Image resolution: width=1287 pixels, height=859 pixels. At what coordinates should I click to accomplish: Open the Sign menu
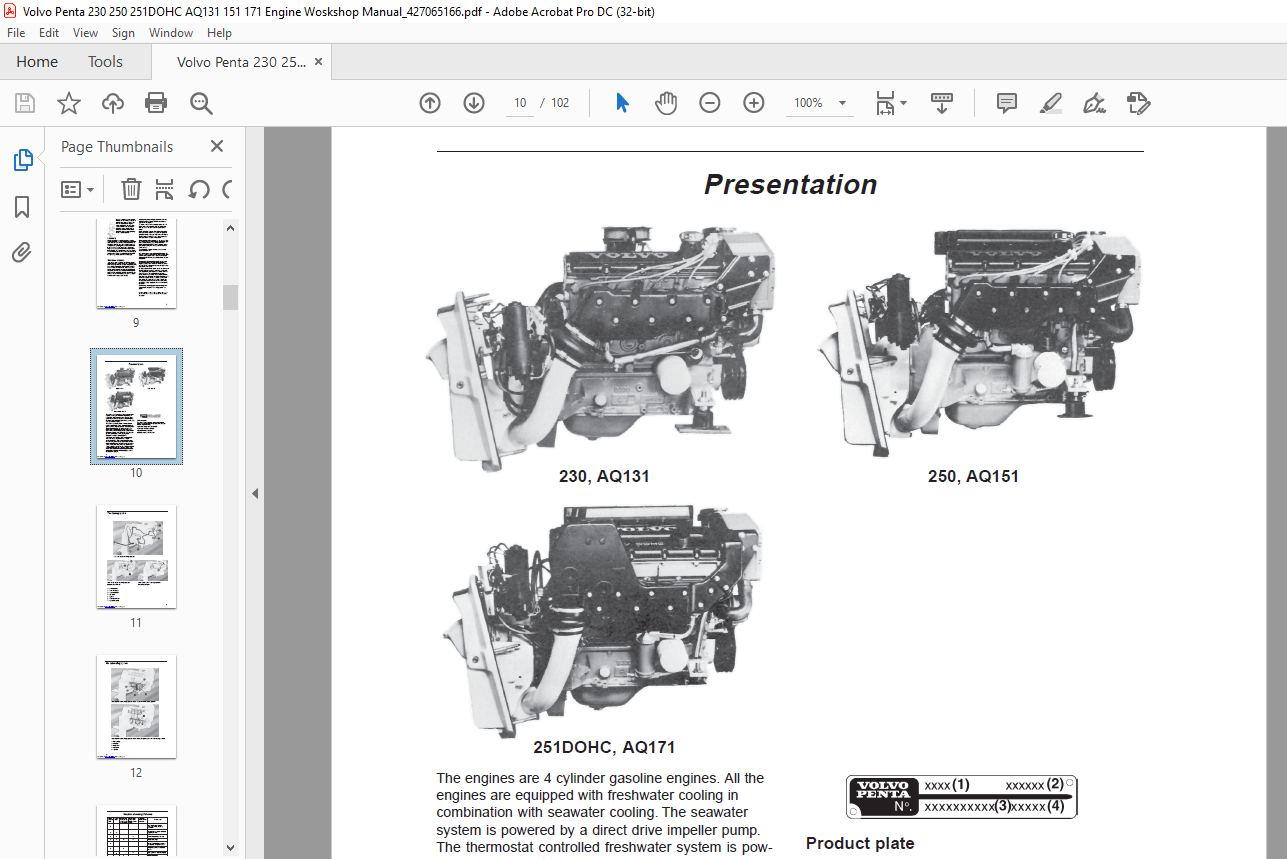(x=123, y=33)
